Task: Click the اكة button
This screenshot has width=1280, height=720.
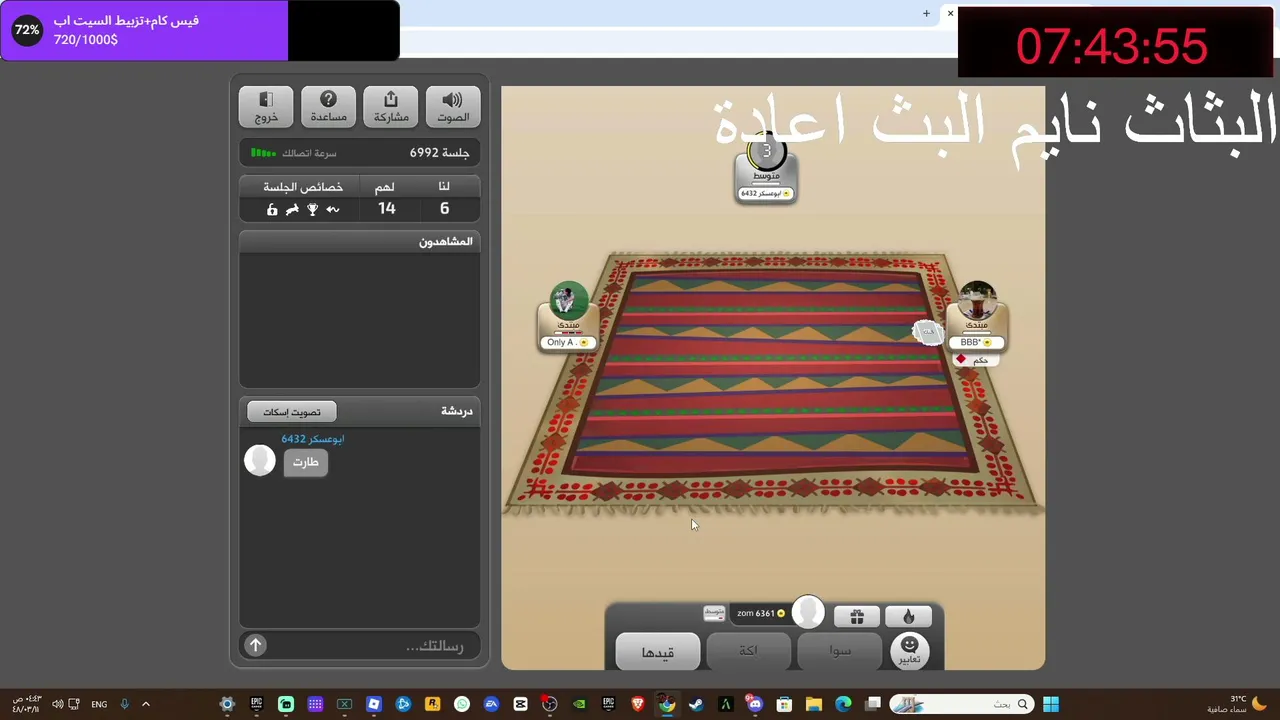Action: point(748,651)
